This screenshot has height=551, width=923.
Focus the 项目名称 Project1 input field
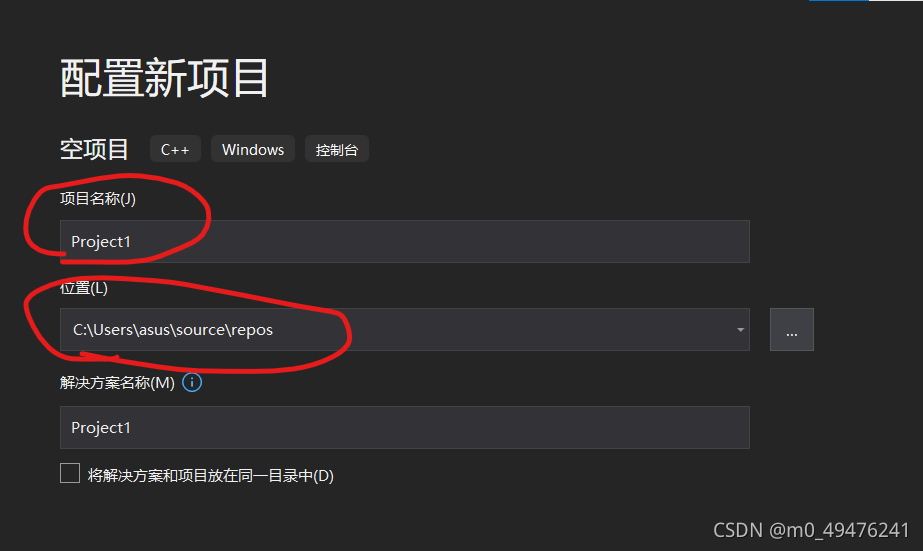[x=404, y=241]
